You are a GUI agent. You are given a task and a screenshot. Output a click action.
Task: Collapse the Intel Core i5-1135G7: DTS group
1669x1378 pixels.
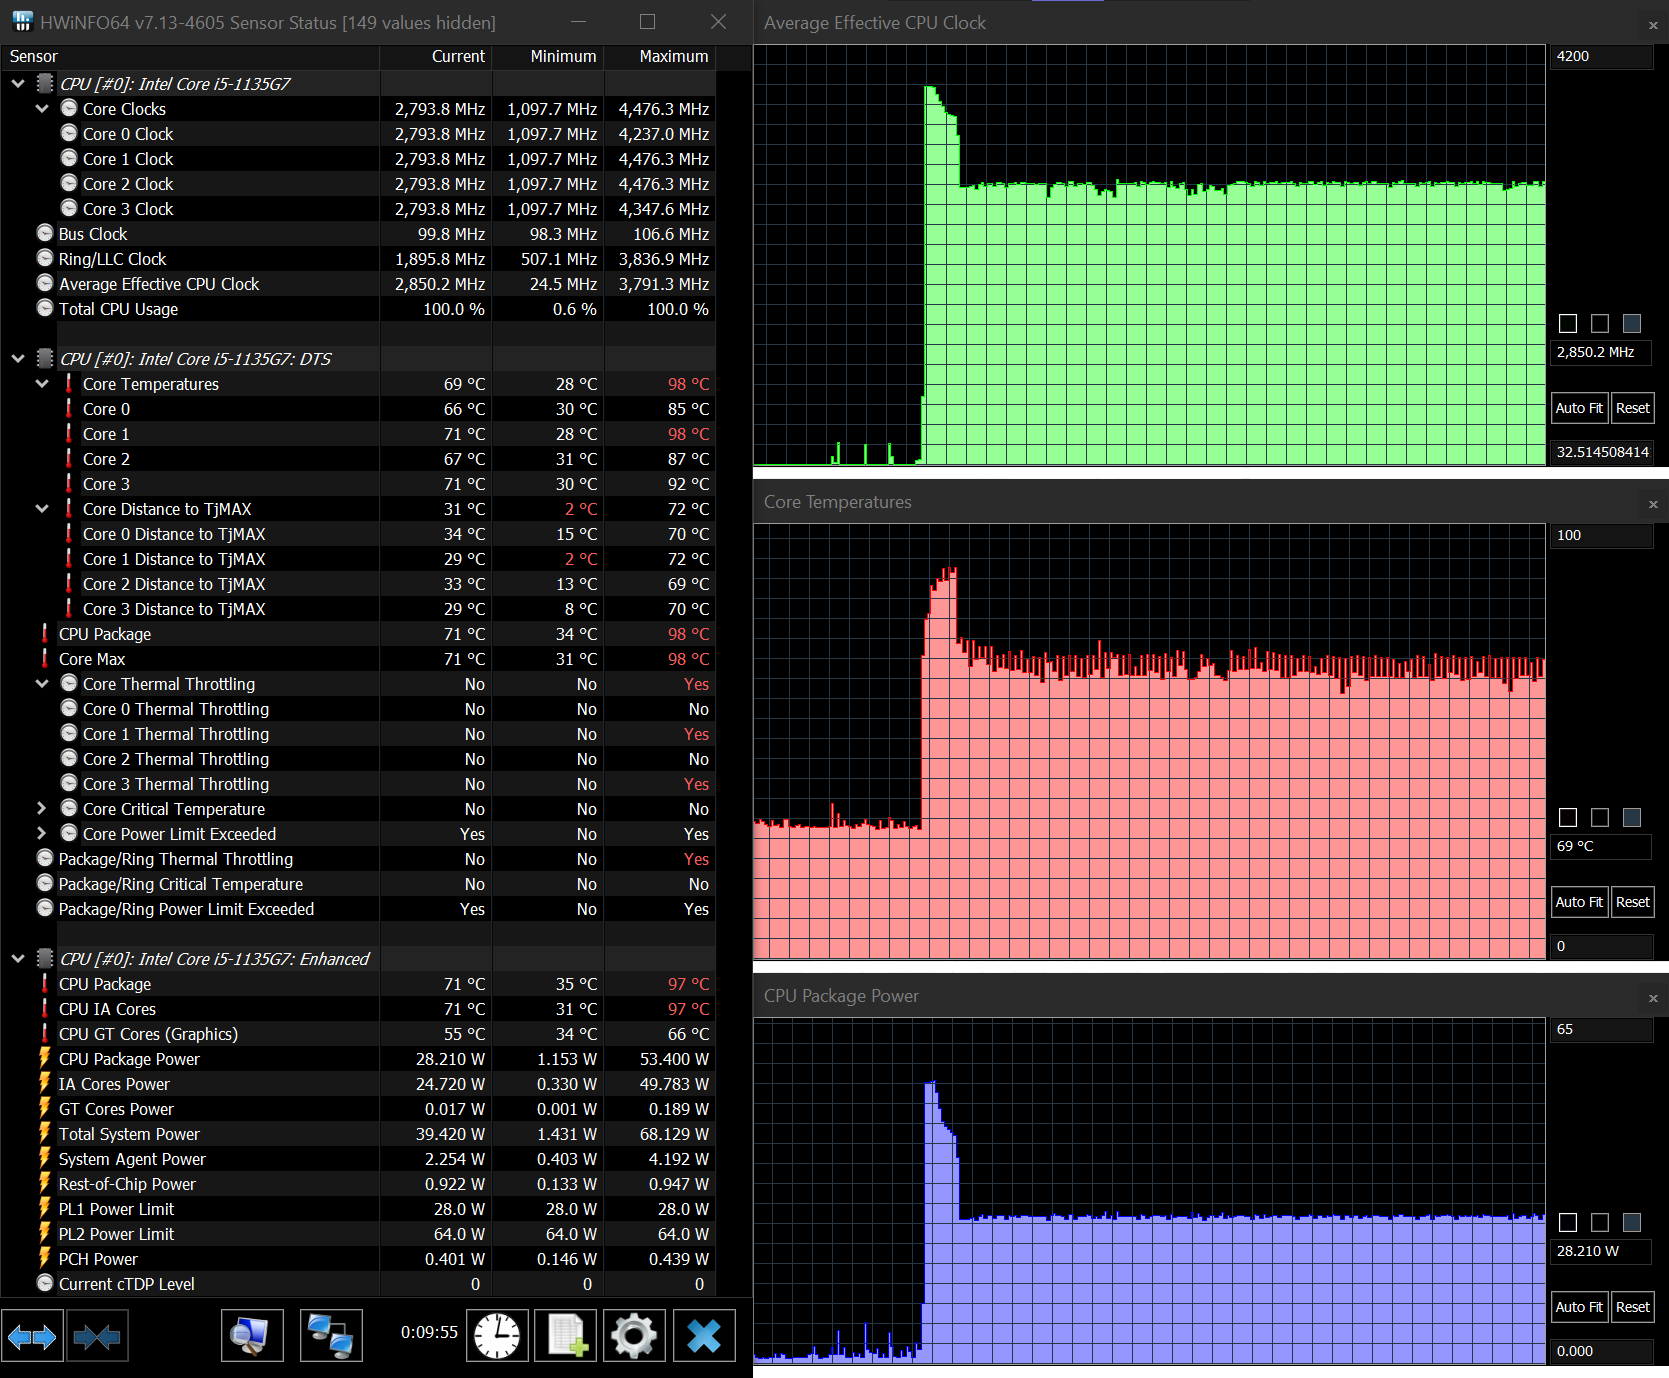pyautogui.click(x=18, y=359)
